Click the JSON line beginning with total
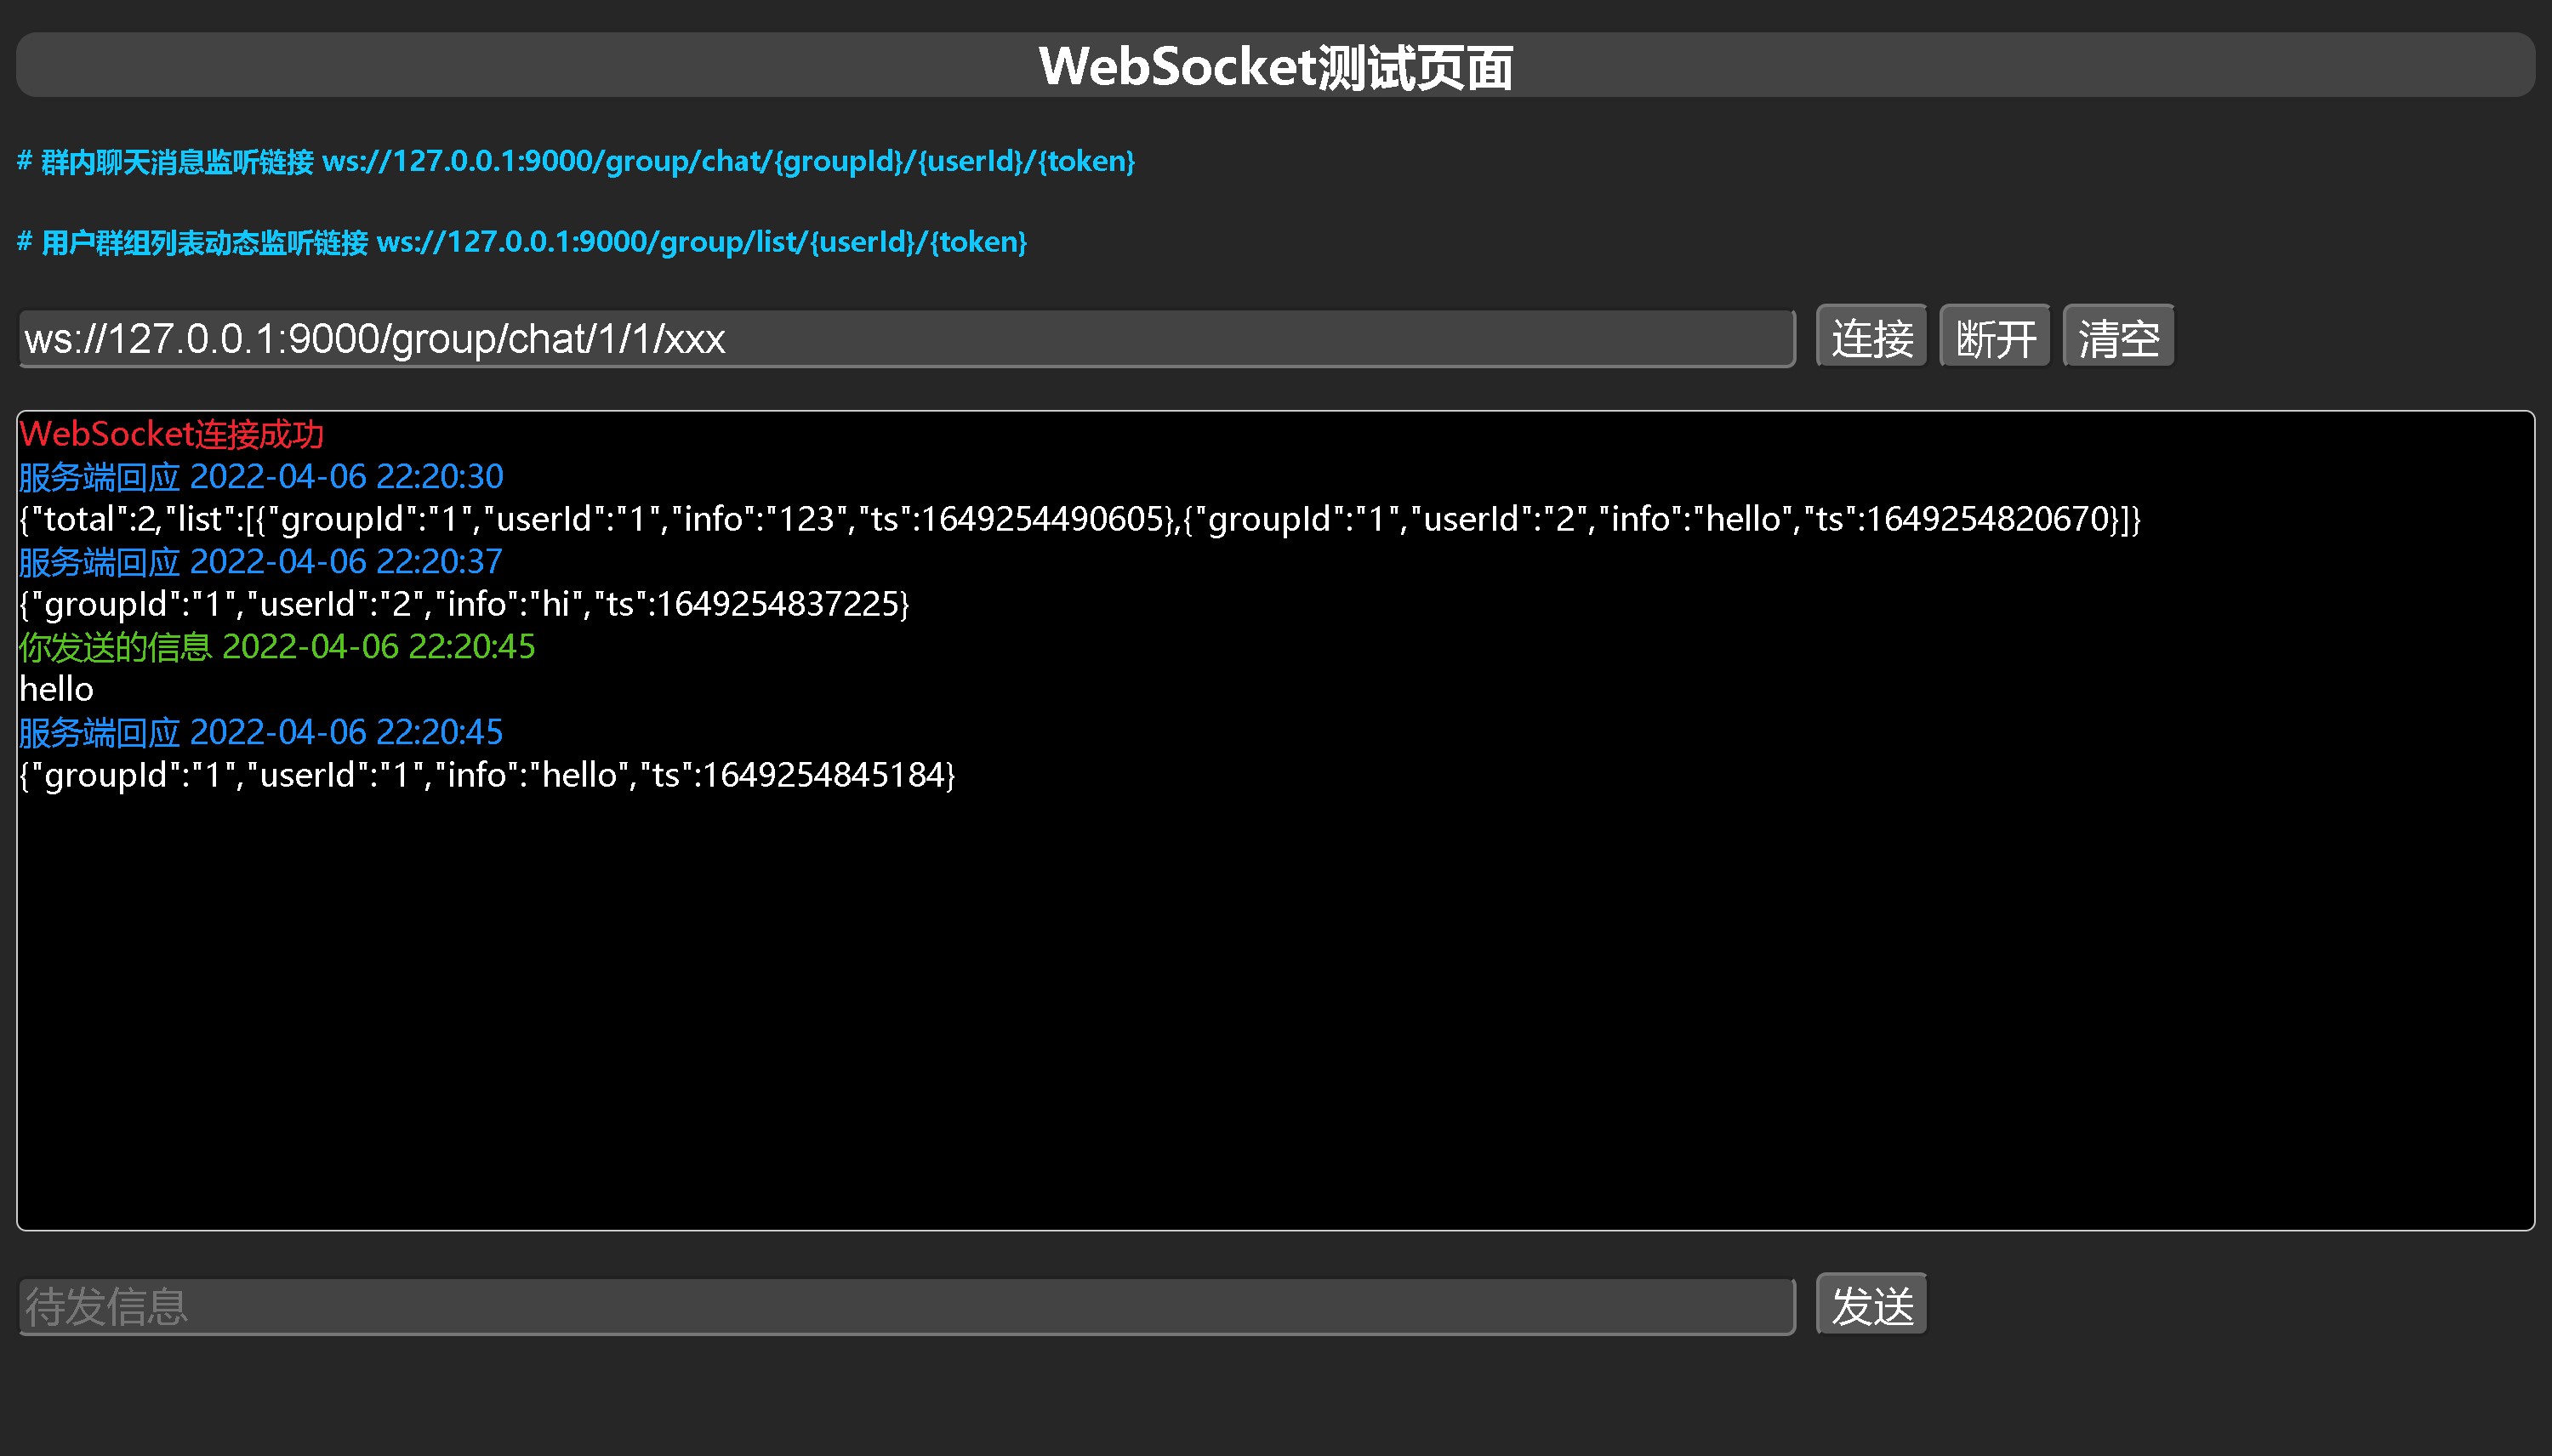The width and height of the screenshot is (2552, 1456). 1080,519
